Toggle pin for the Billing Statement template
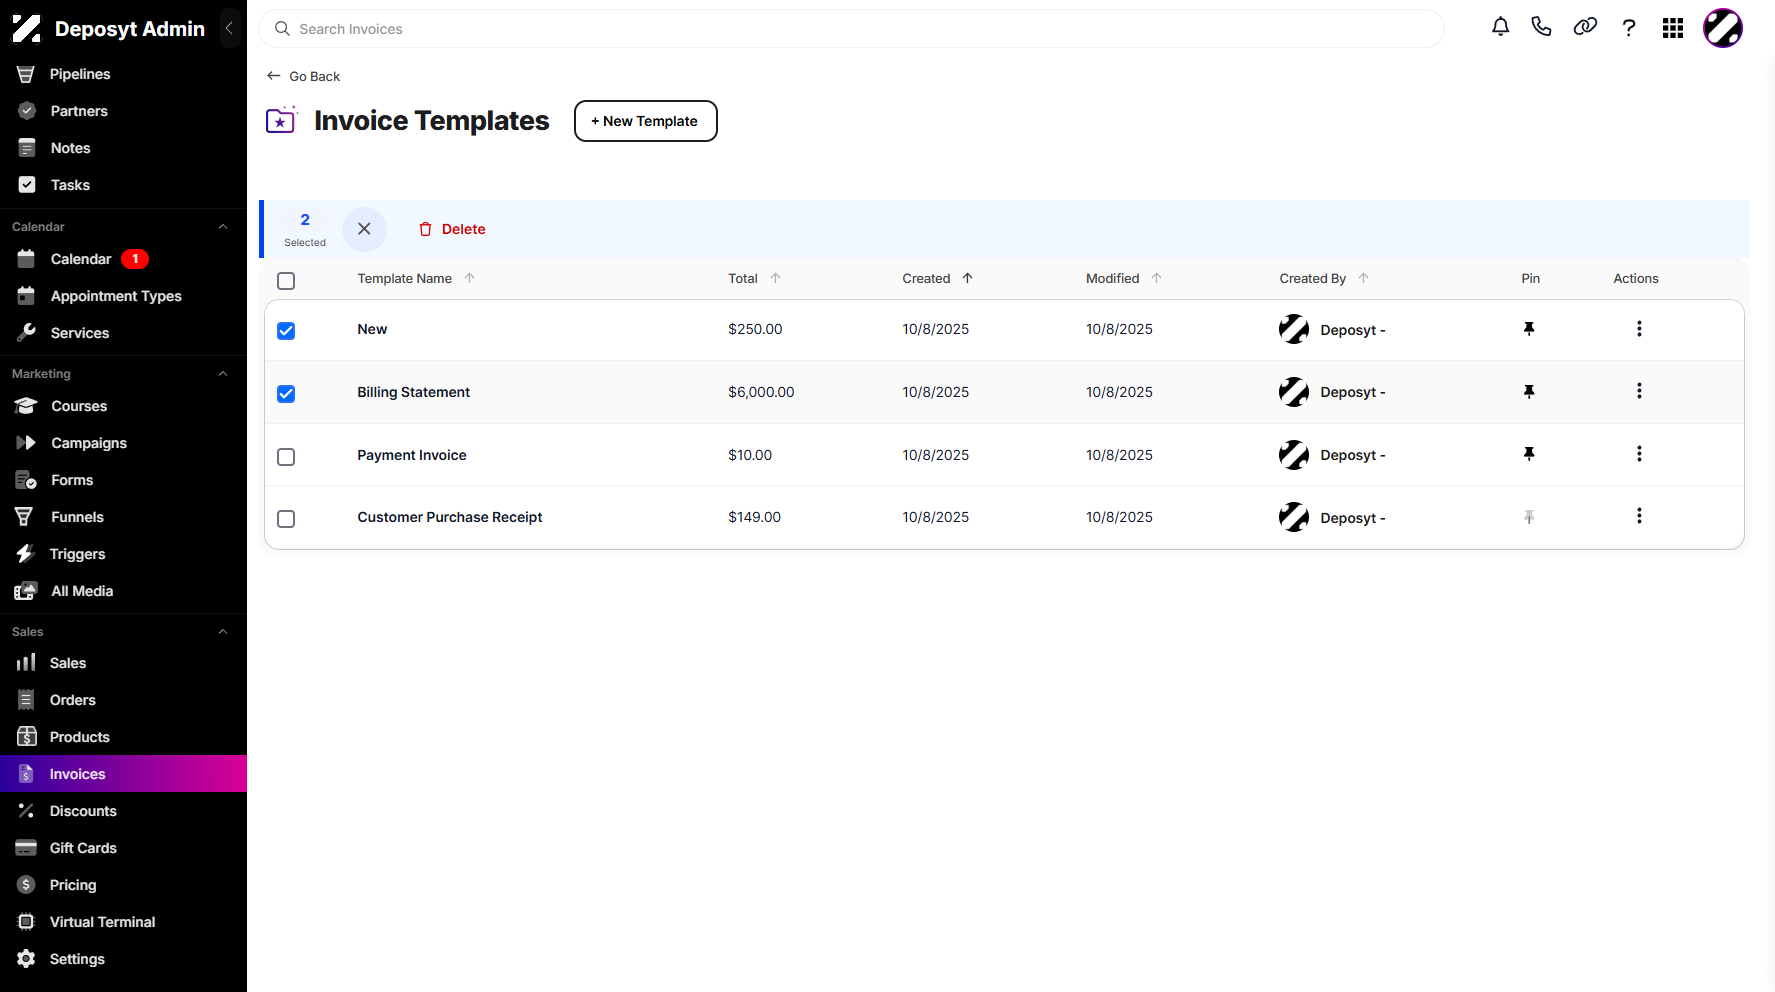1775x992 pixels. (1529, 392)
